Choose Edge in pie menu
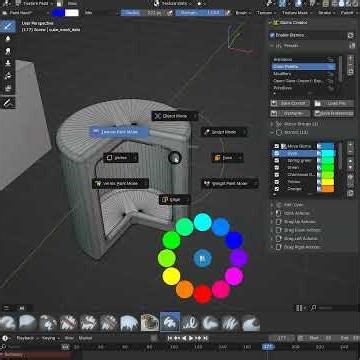360x360 pixels. 175,200
